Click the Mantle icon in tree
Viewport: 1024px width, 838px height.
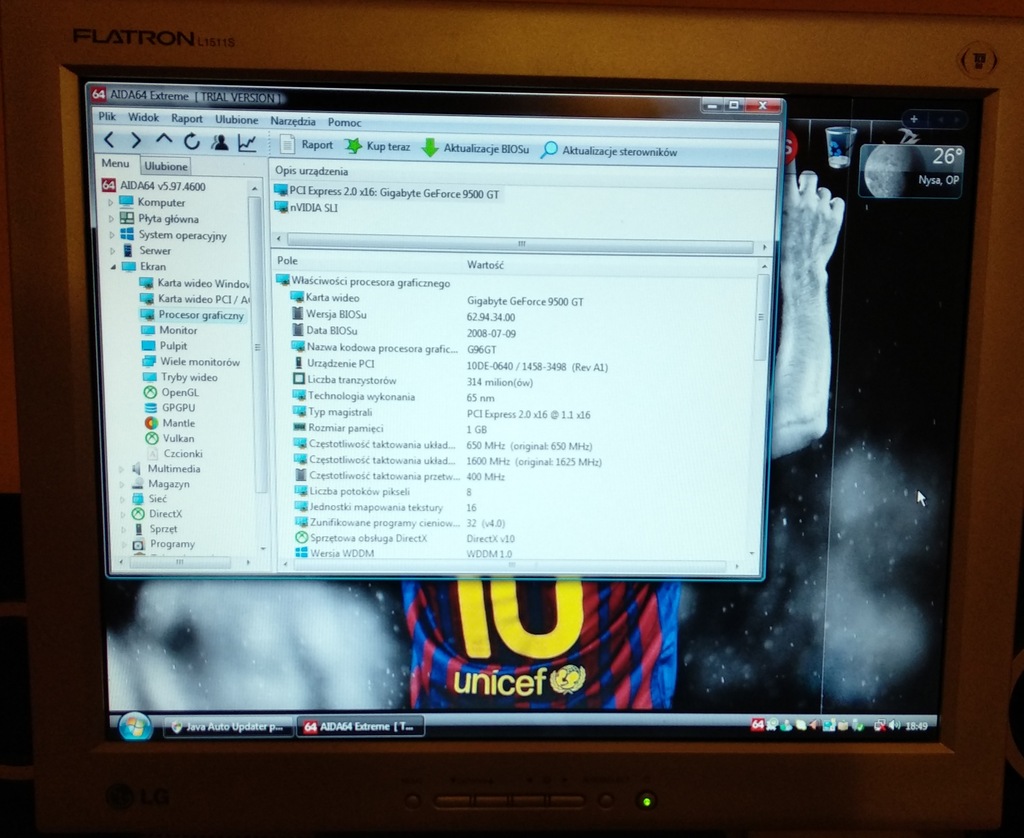coord(152,423)
